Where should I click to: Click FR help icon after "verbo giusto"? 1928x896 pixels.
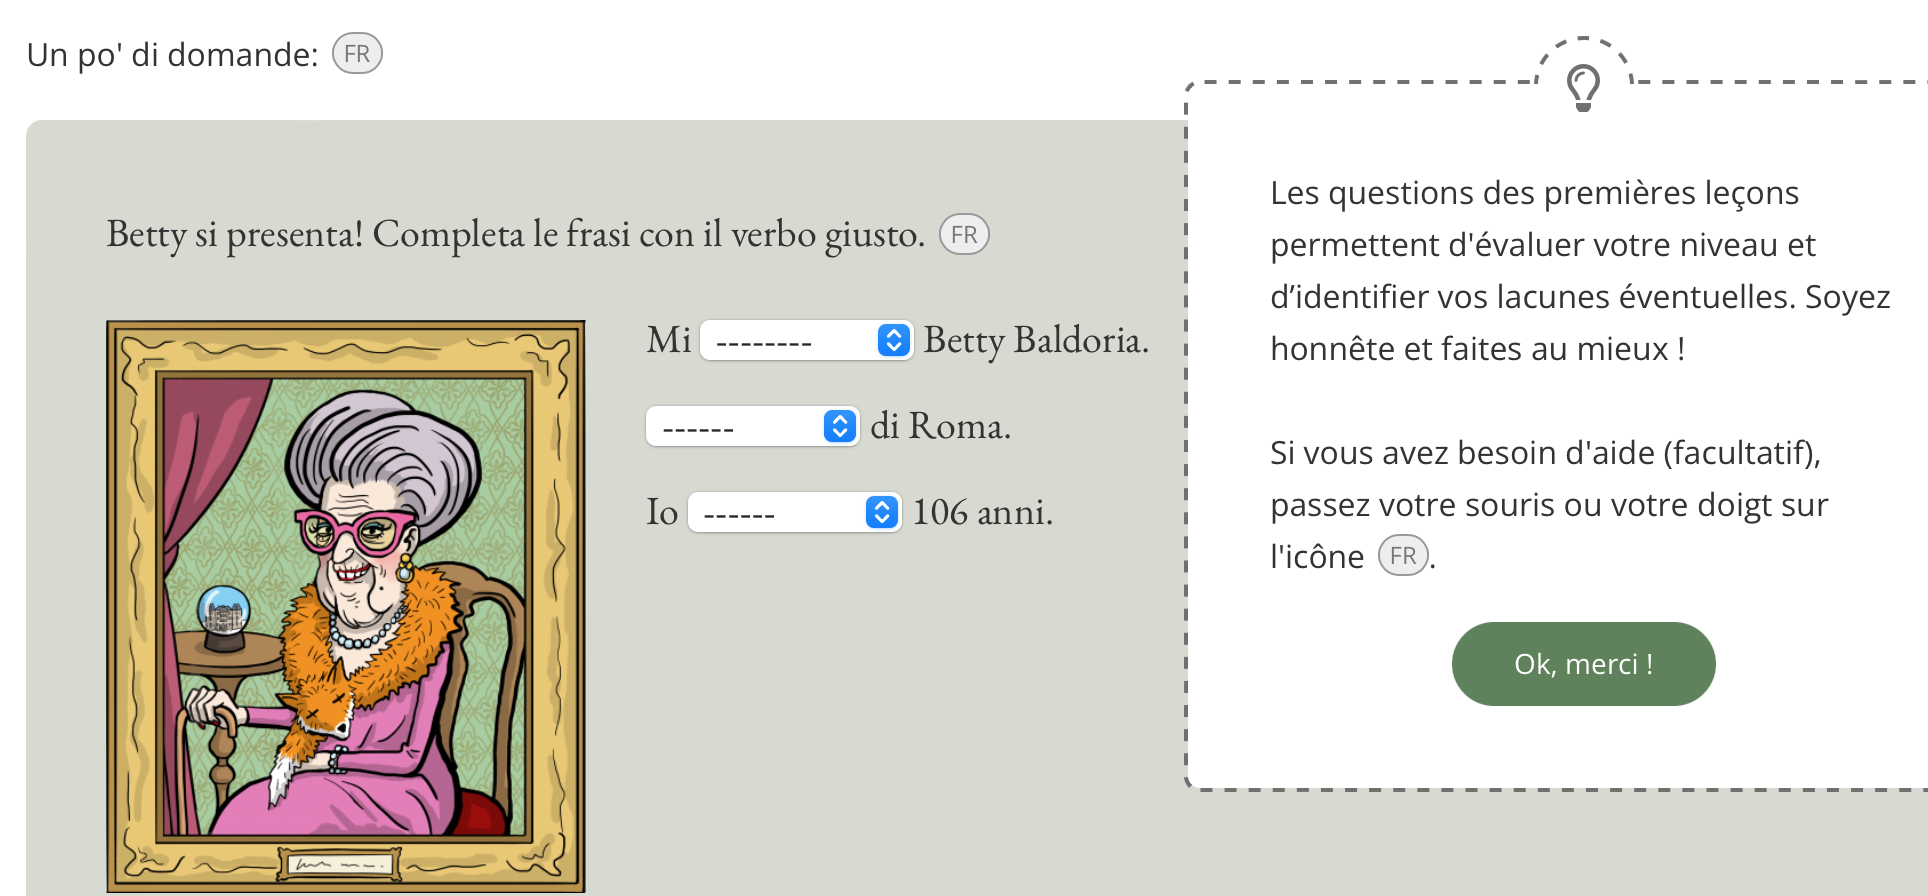[x=964, y=235]
